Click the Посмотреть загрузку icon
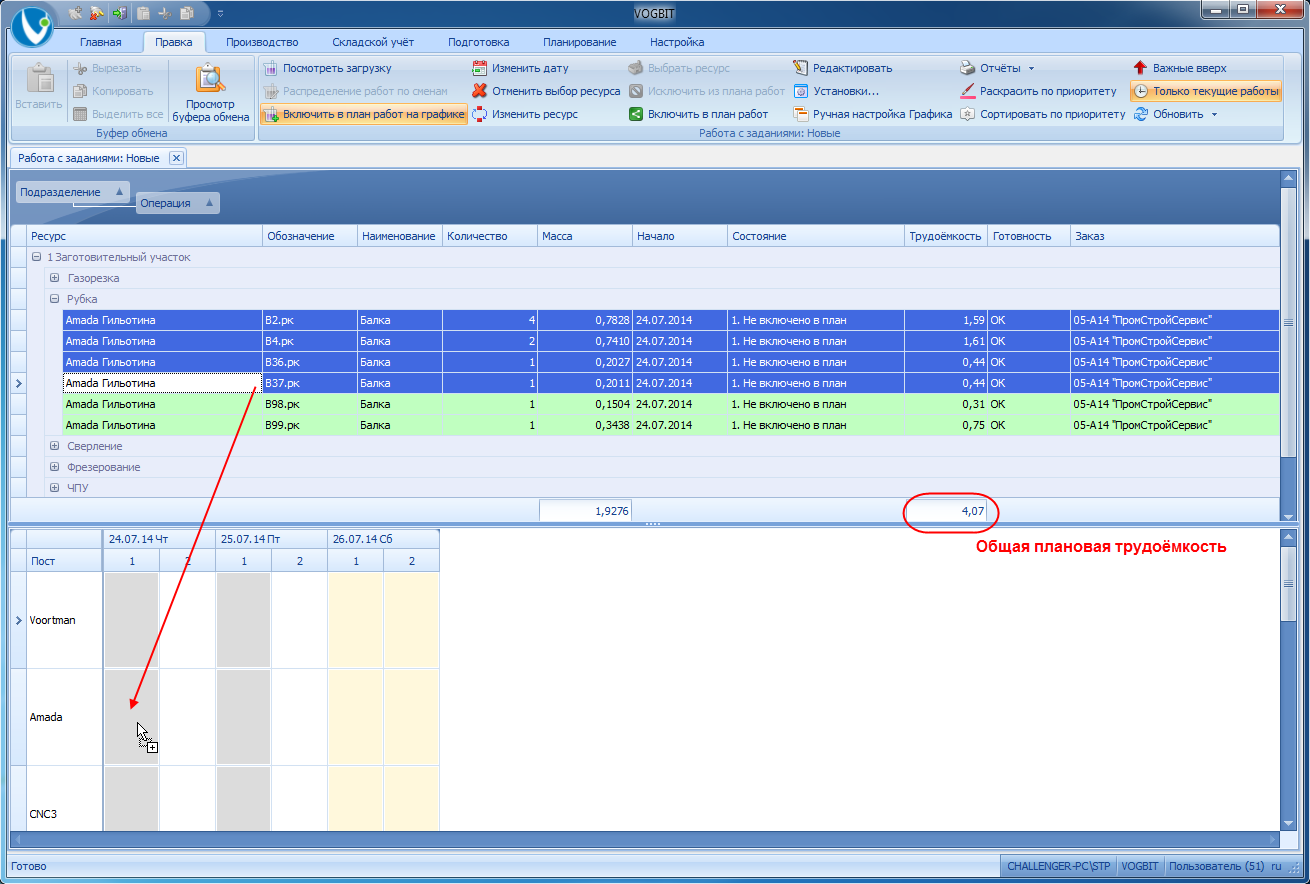The image size is (1310, 884). (270, 69)
